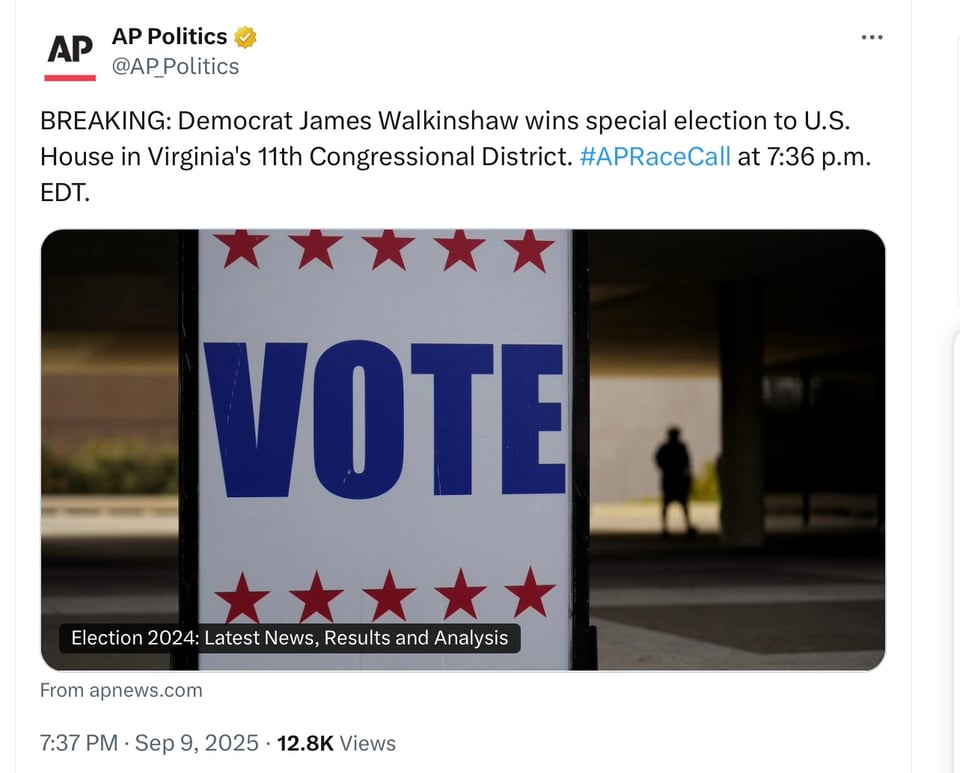The image size is (960, 773).
Task: Click the AP Politics display name
Action: [x=168, y=36]
